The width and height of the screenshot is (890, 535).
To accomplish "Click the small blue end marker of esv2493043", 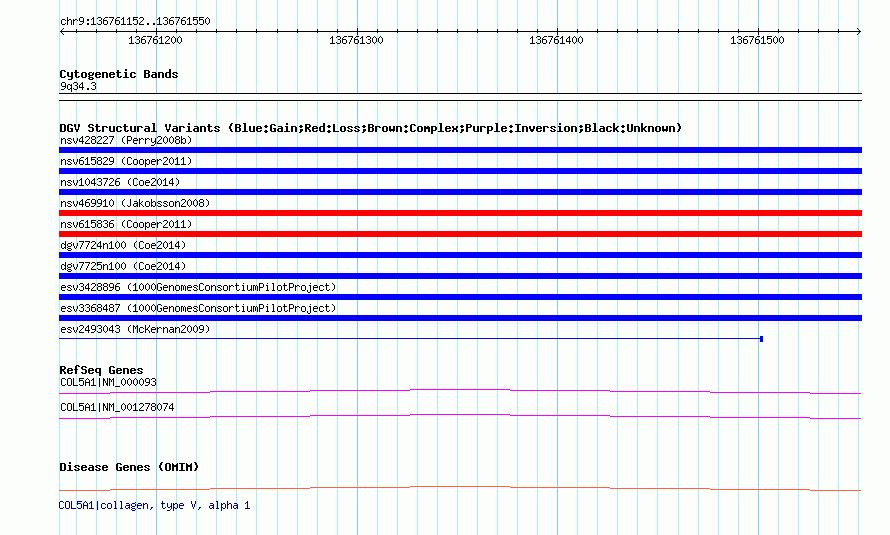I will click(761, 339).
